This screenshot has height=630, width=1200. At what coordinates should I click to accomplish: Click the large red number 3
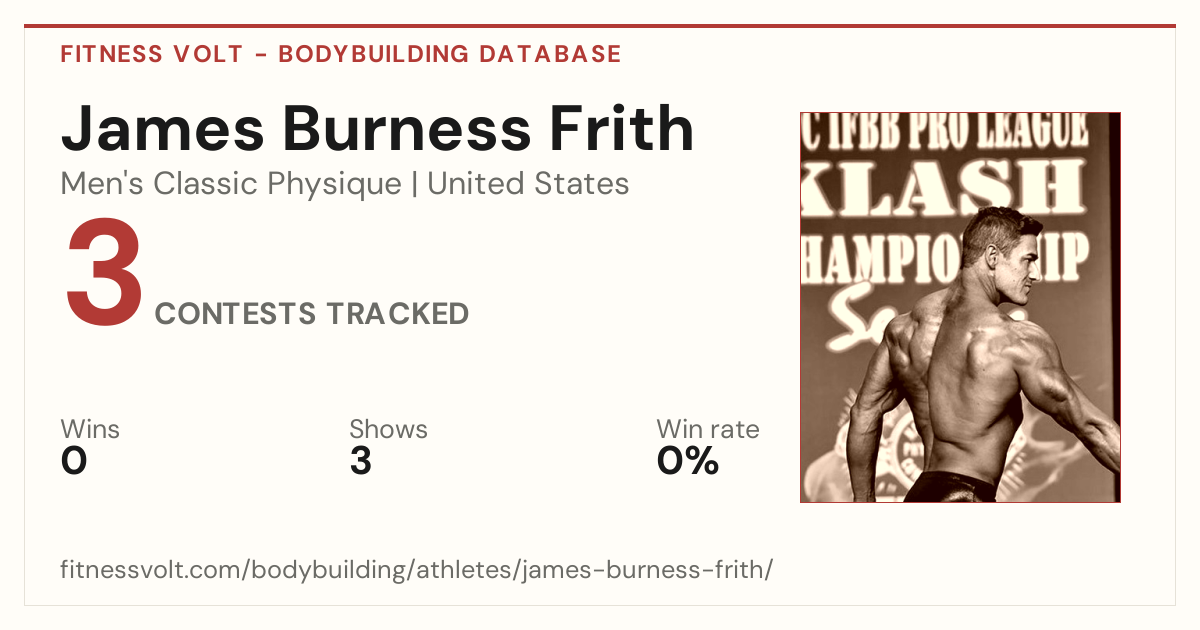(x=105, y=274)
